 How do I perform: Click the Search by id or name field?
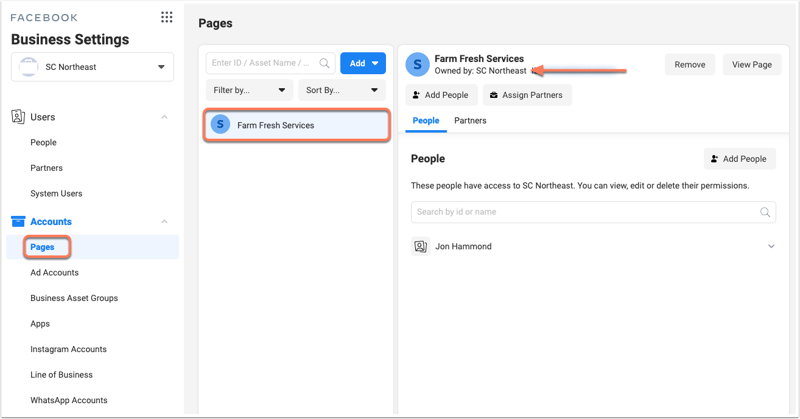[x=593, y=212]
